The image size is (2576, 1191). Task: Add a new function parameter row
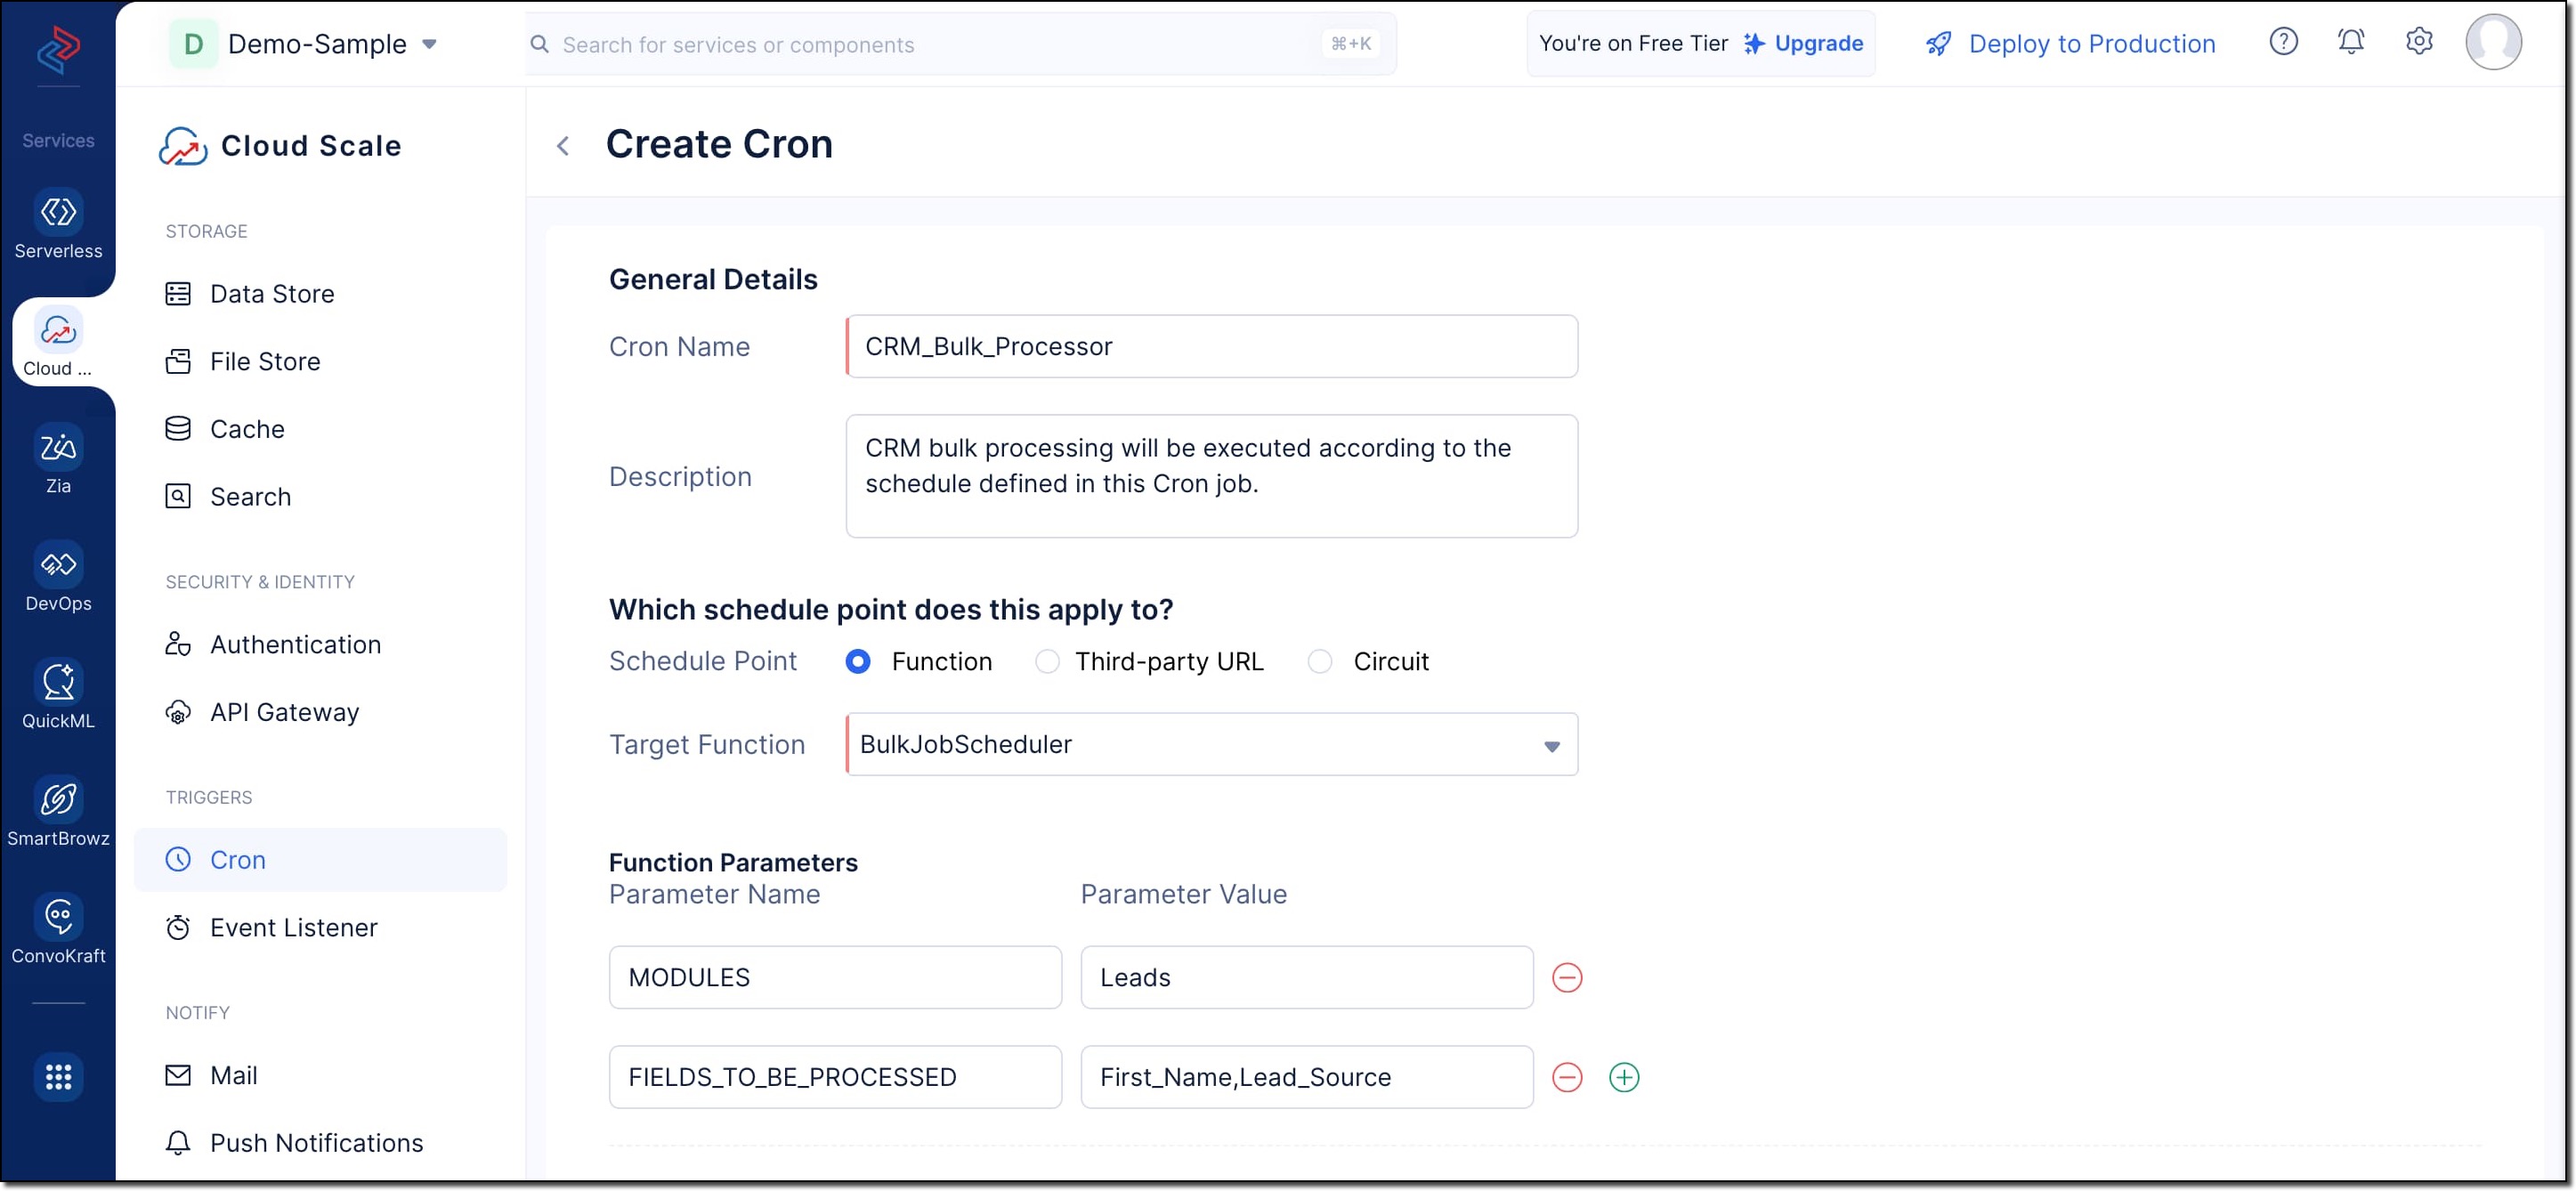(1623, 1077)
